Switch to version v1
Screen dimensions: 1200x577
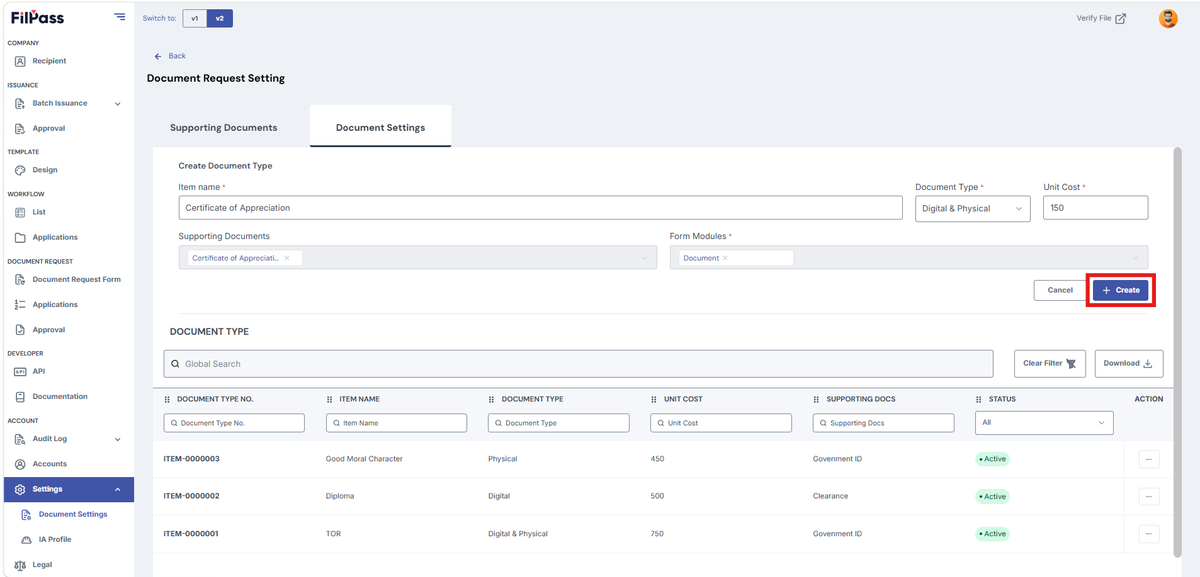coord(195,18)
